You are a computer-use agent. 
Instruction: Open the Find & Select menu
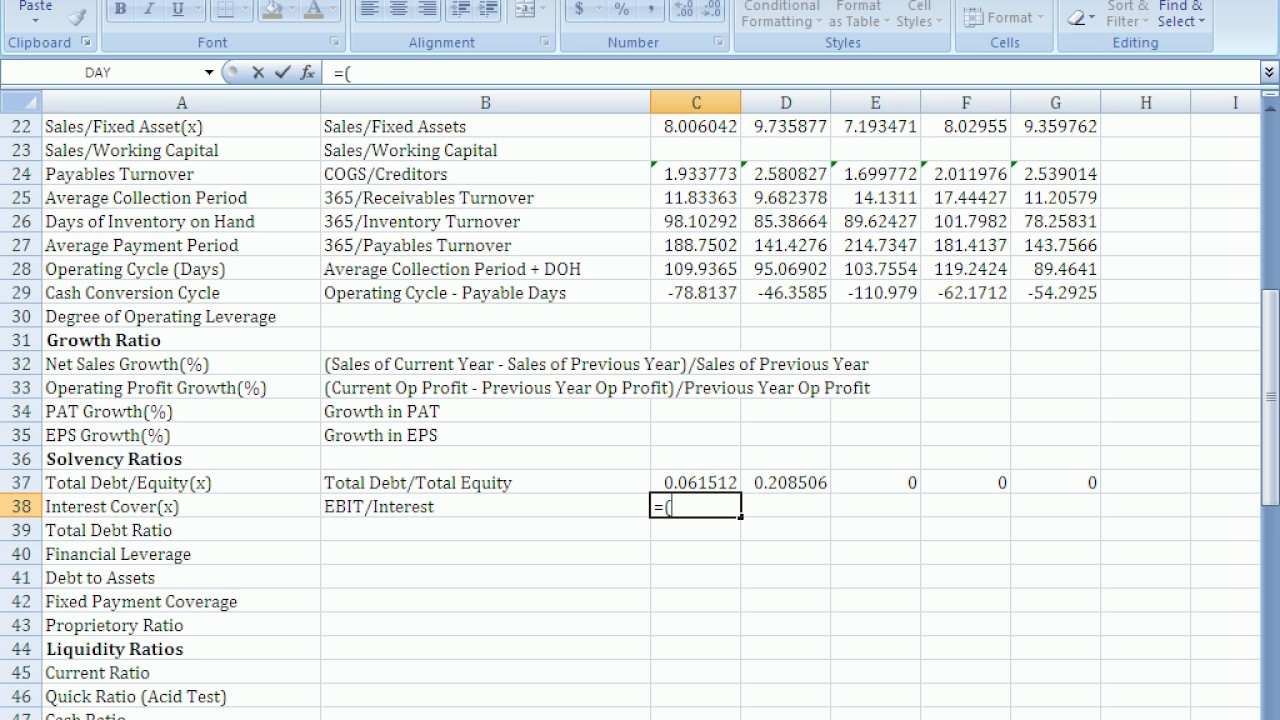pos(1181,14)
